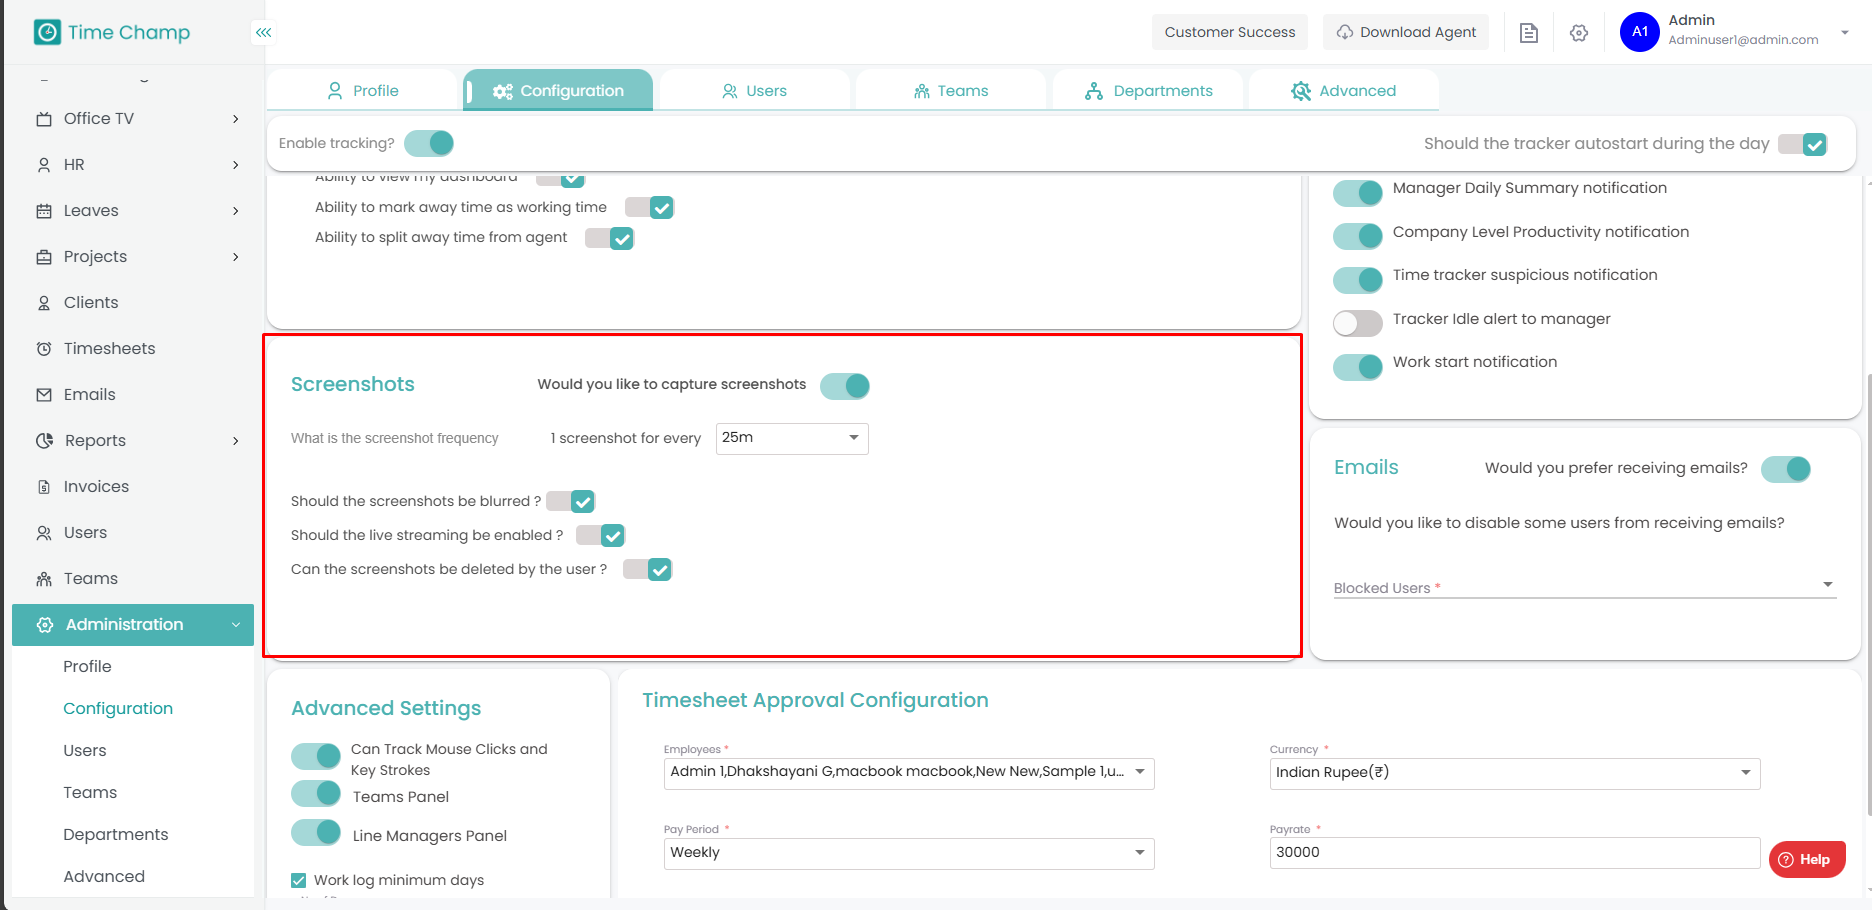Click the Customer Success button
Image resolution: width=1872 pixels, height=910 pixels.
click(x=1230, y=32)
